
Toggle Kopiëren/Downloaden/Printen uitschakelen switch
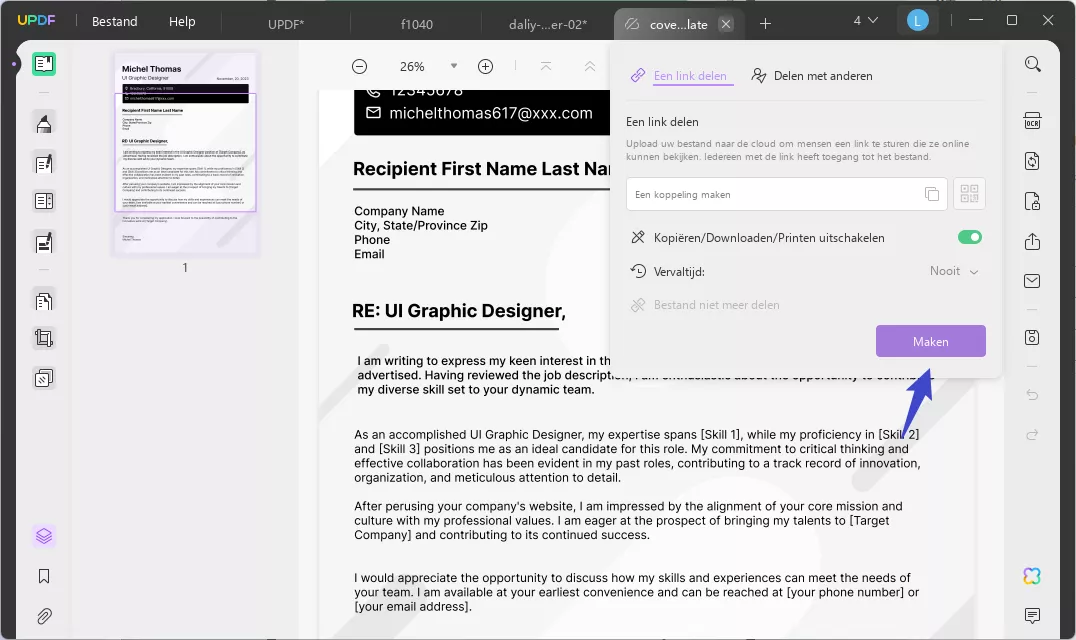pos(970,237)
